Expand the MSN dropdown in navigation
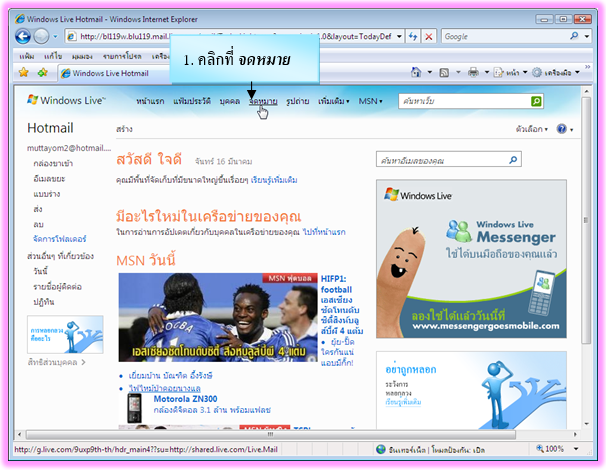 (x=370, y=101)
